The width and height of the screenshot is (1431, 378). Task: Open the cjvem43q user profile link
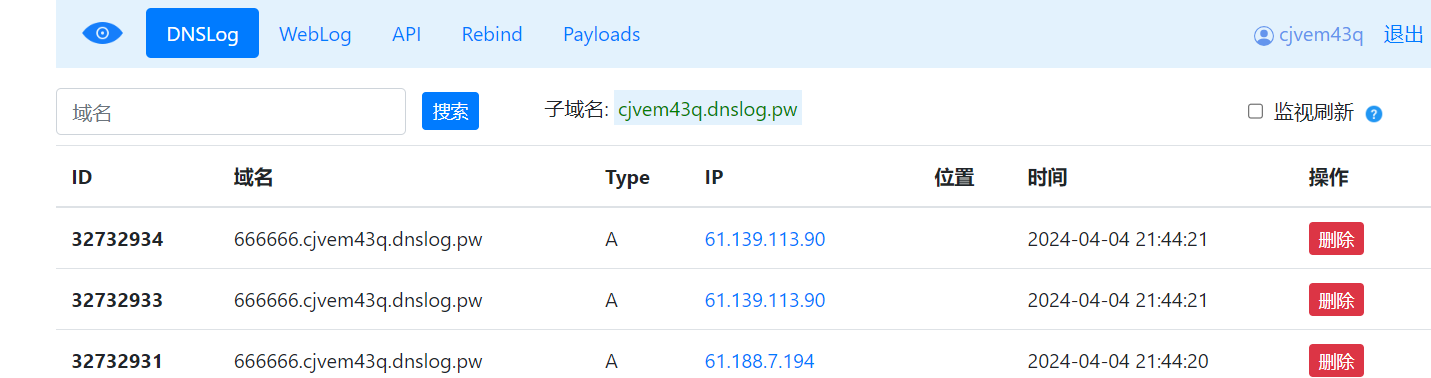1320,35
